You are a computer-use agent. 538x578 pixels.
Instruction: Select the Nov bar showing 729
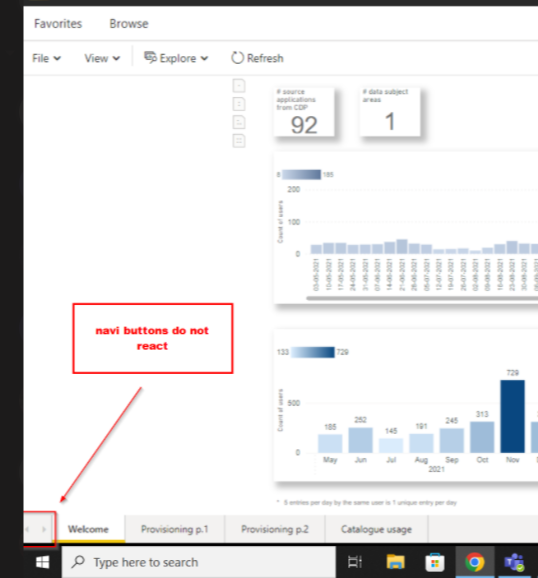pyautogui.click(x=512, y=416)
